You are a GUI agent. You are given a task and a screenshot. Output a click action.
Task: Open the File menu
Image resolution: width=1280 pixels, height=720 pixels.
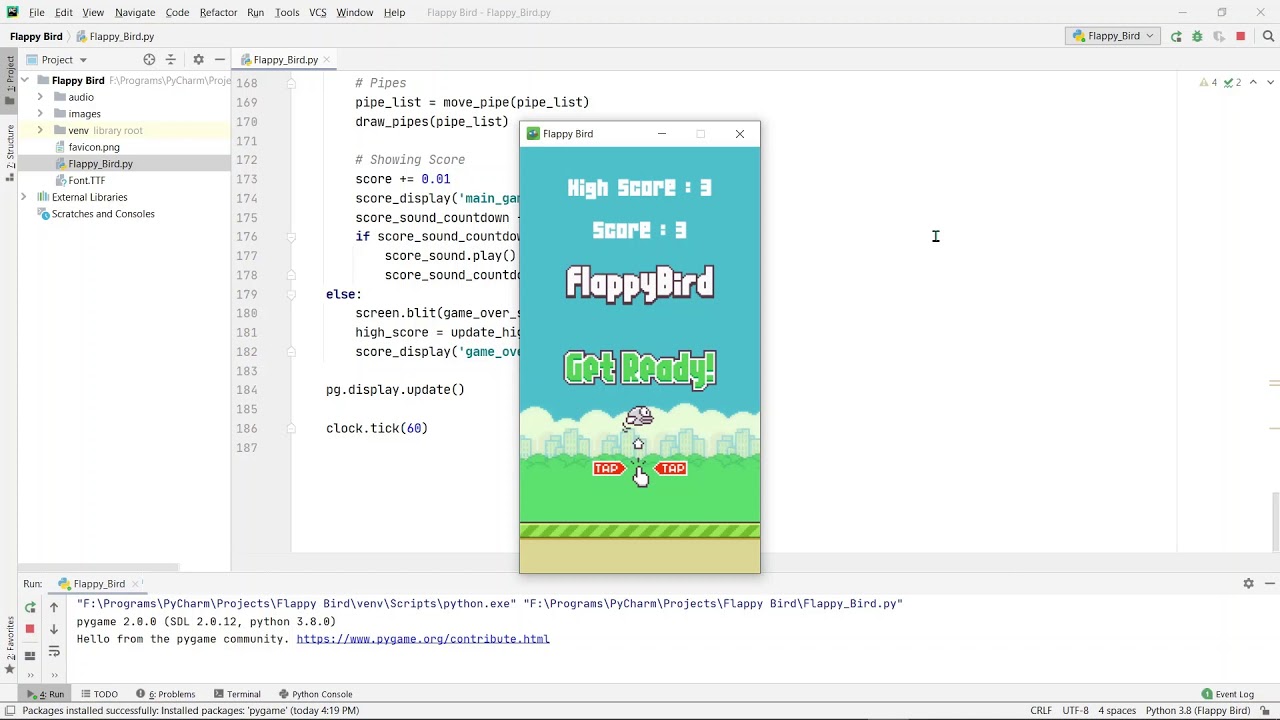coord(36,12)
